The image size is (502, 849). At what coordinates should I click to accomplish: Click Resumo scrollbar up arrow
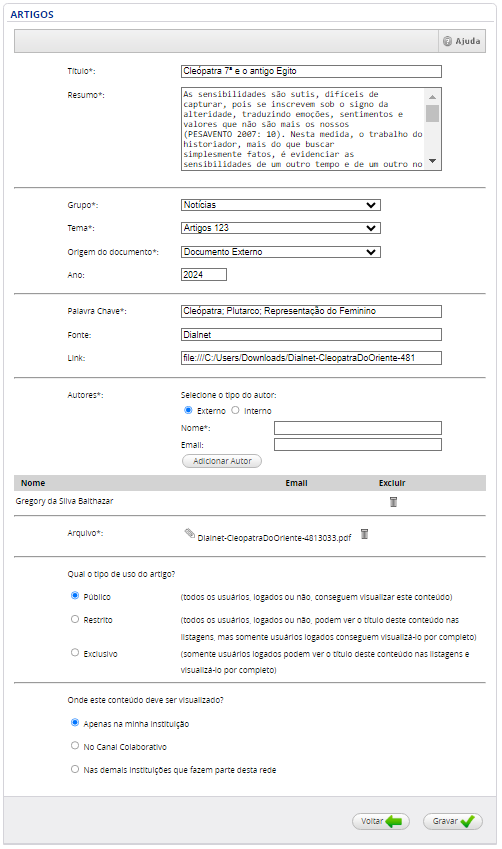point(432,97)
